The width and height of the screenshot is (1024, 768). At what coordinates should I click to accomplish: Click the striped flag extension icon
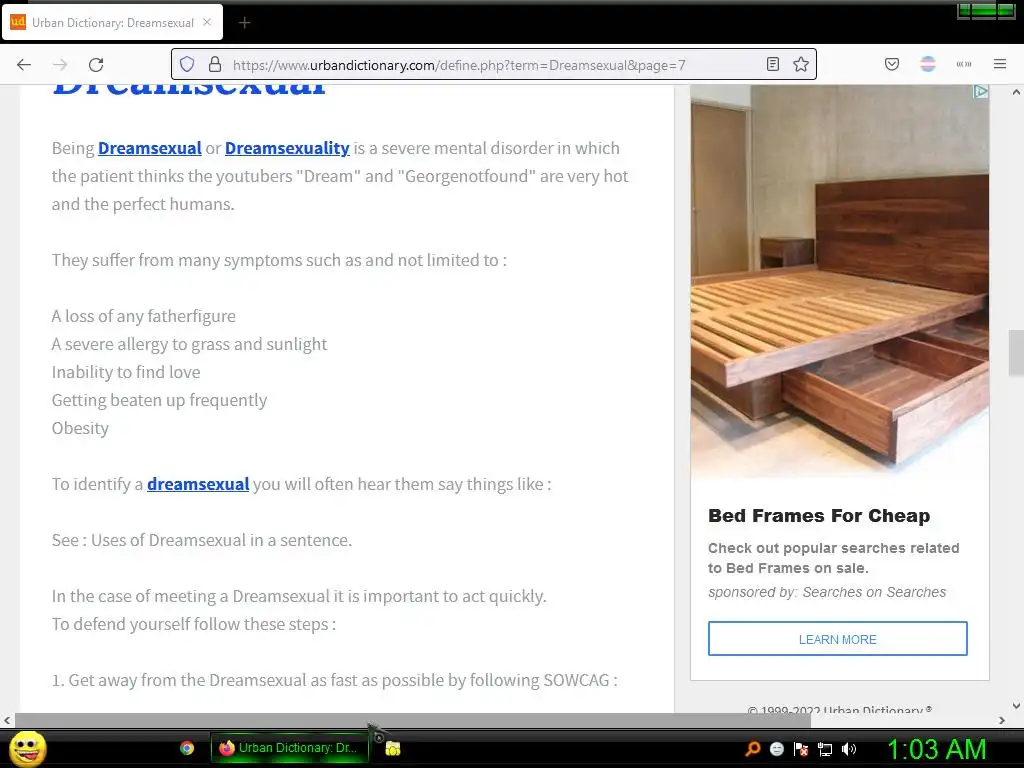[x=928, y=65]
